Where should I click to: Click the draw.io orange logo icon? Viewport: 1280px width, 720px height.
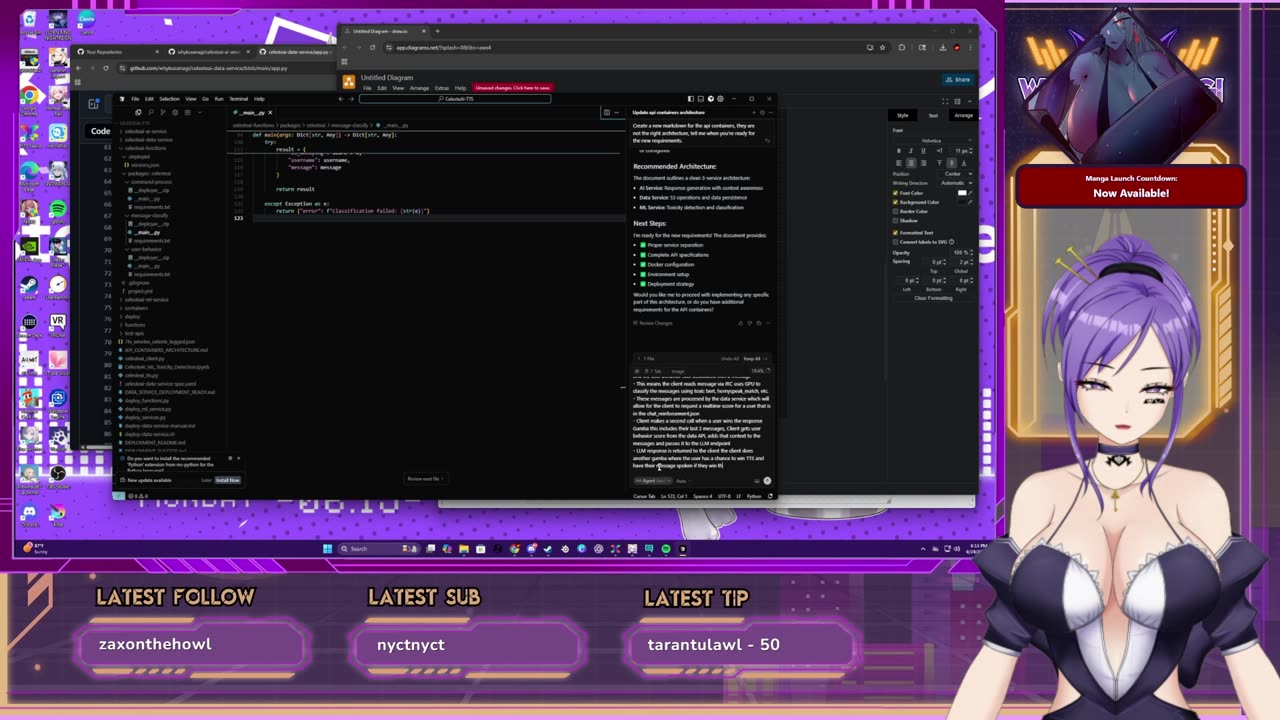pyautogui.click(x=348, y=81)
